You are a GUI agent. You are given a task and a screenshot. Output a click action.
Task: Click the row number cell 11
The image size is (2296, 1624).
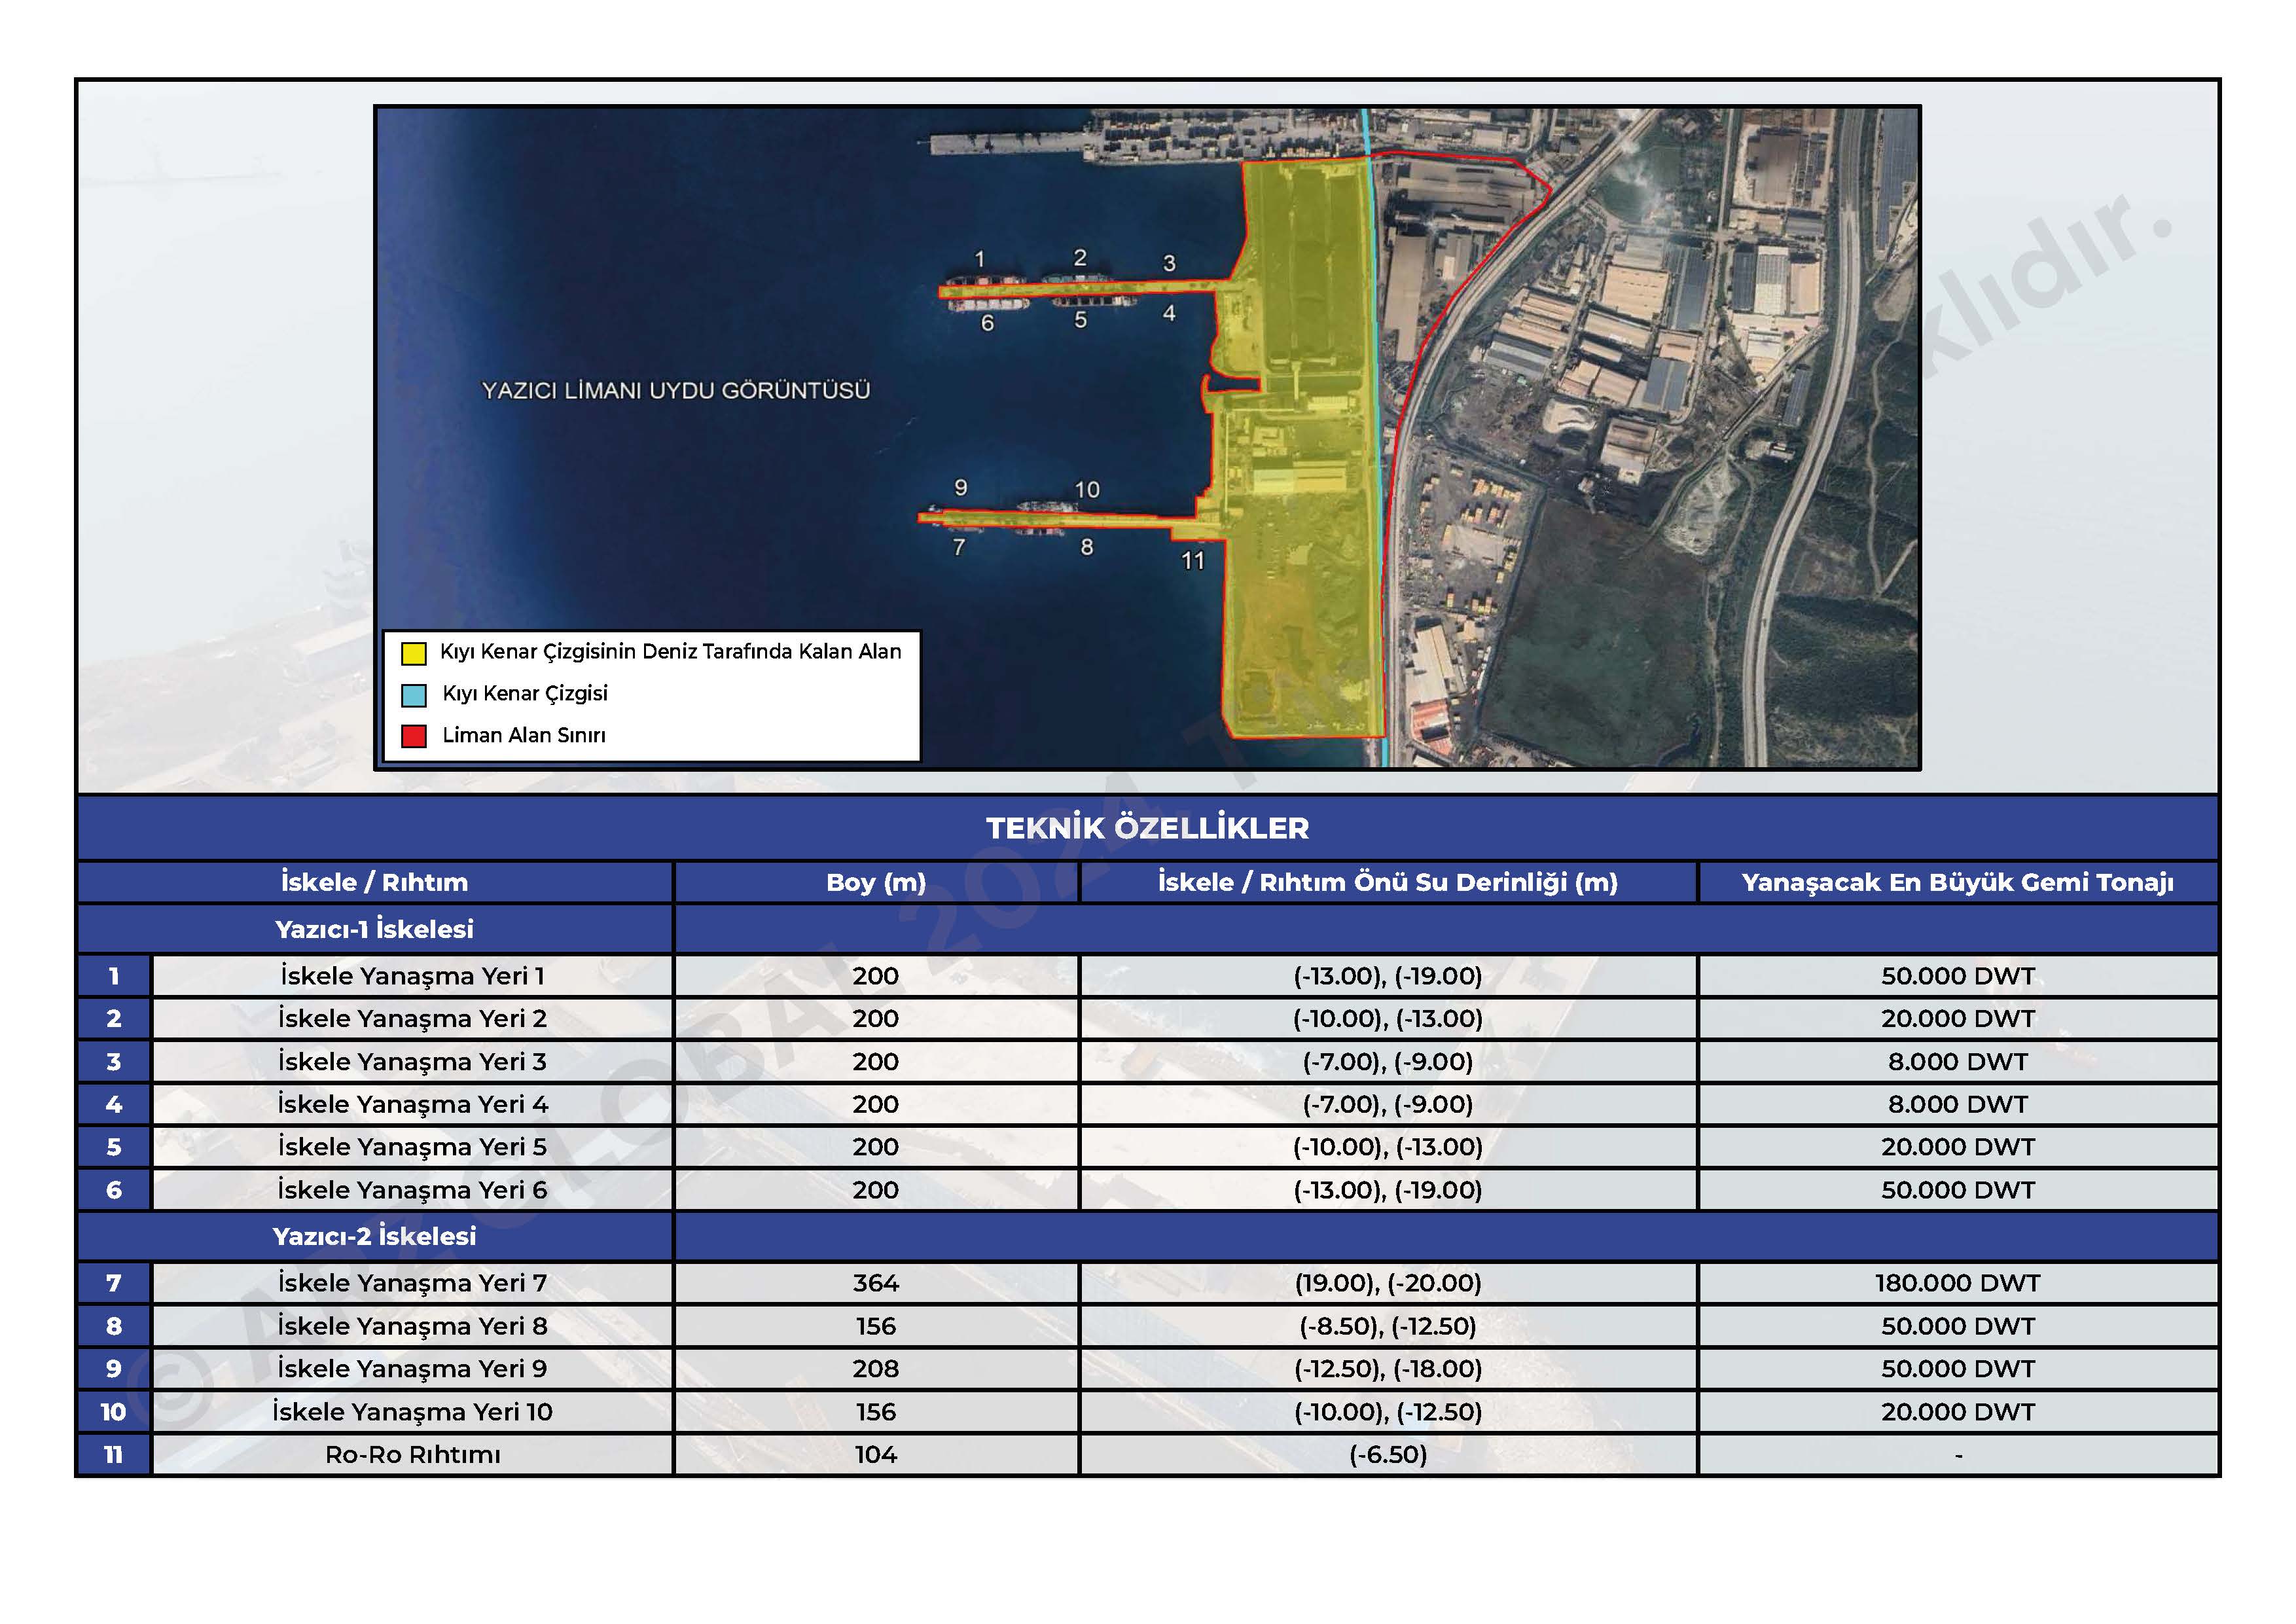pos(114,1455)
